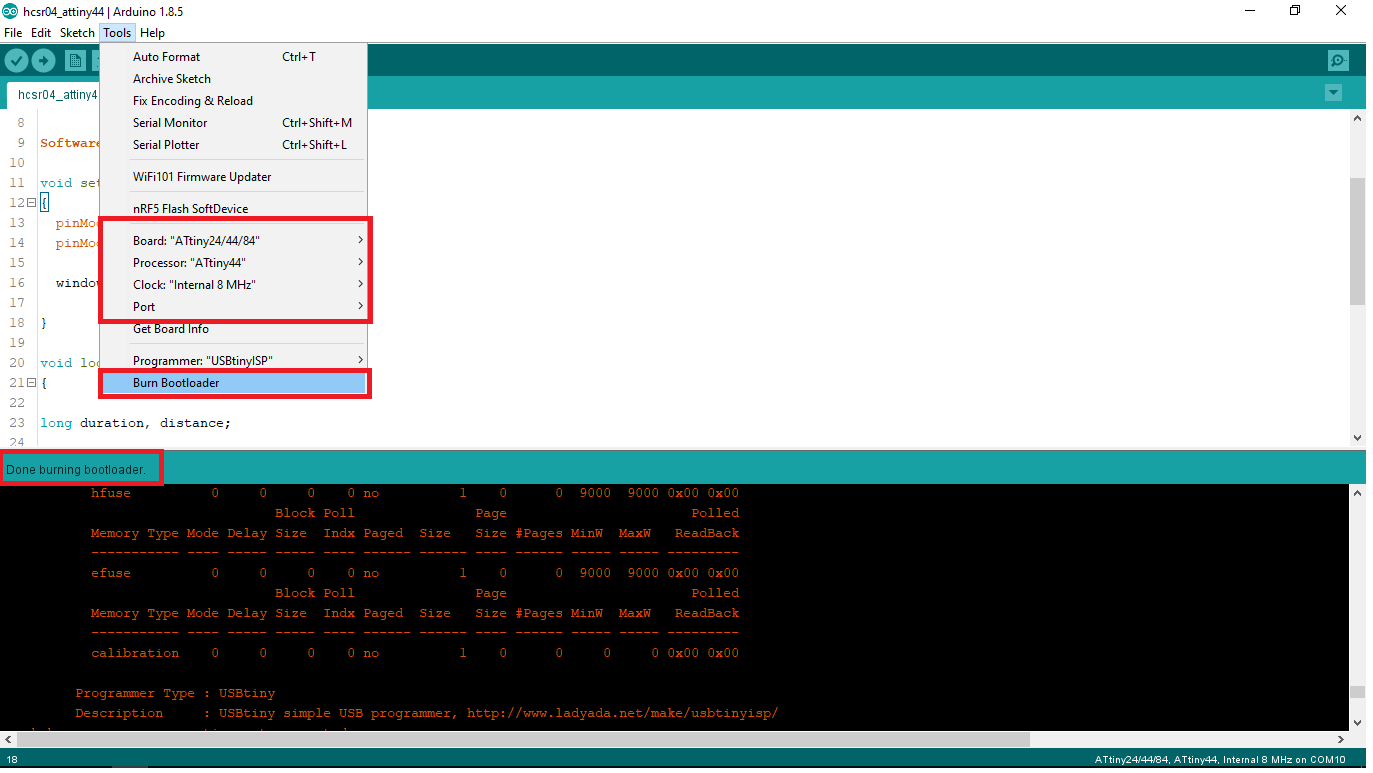Click line number 18 in status bar
This screenshot has height=773, width=1373.
click(x=12, y=760)
